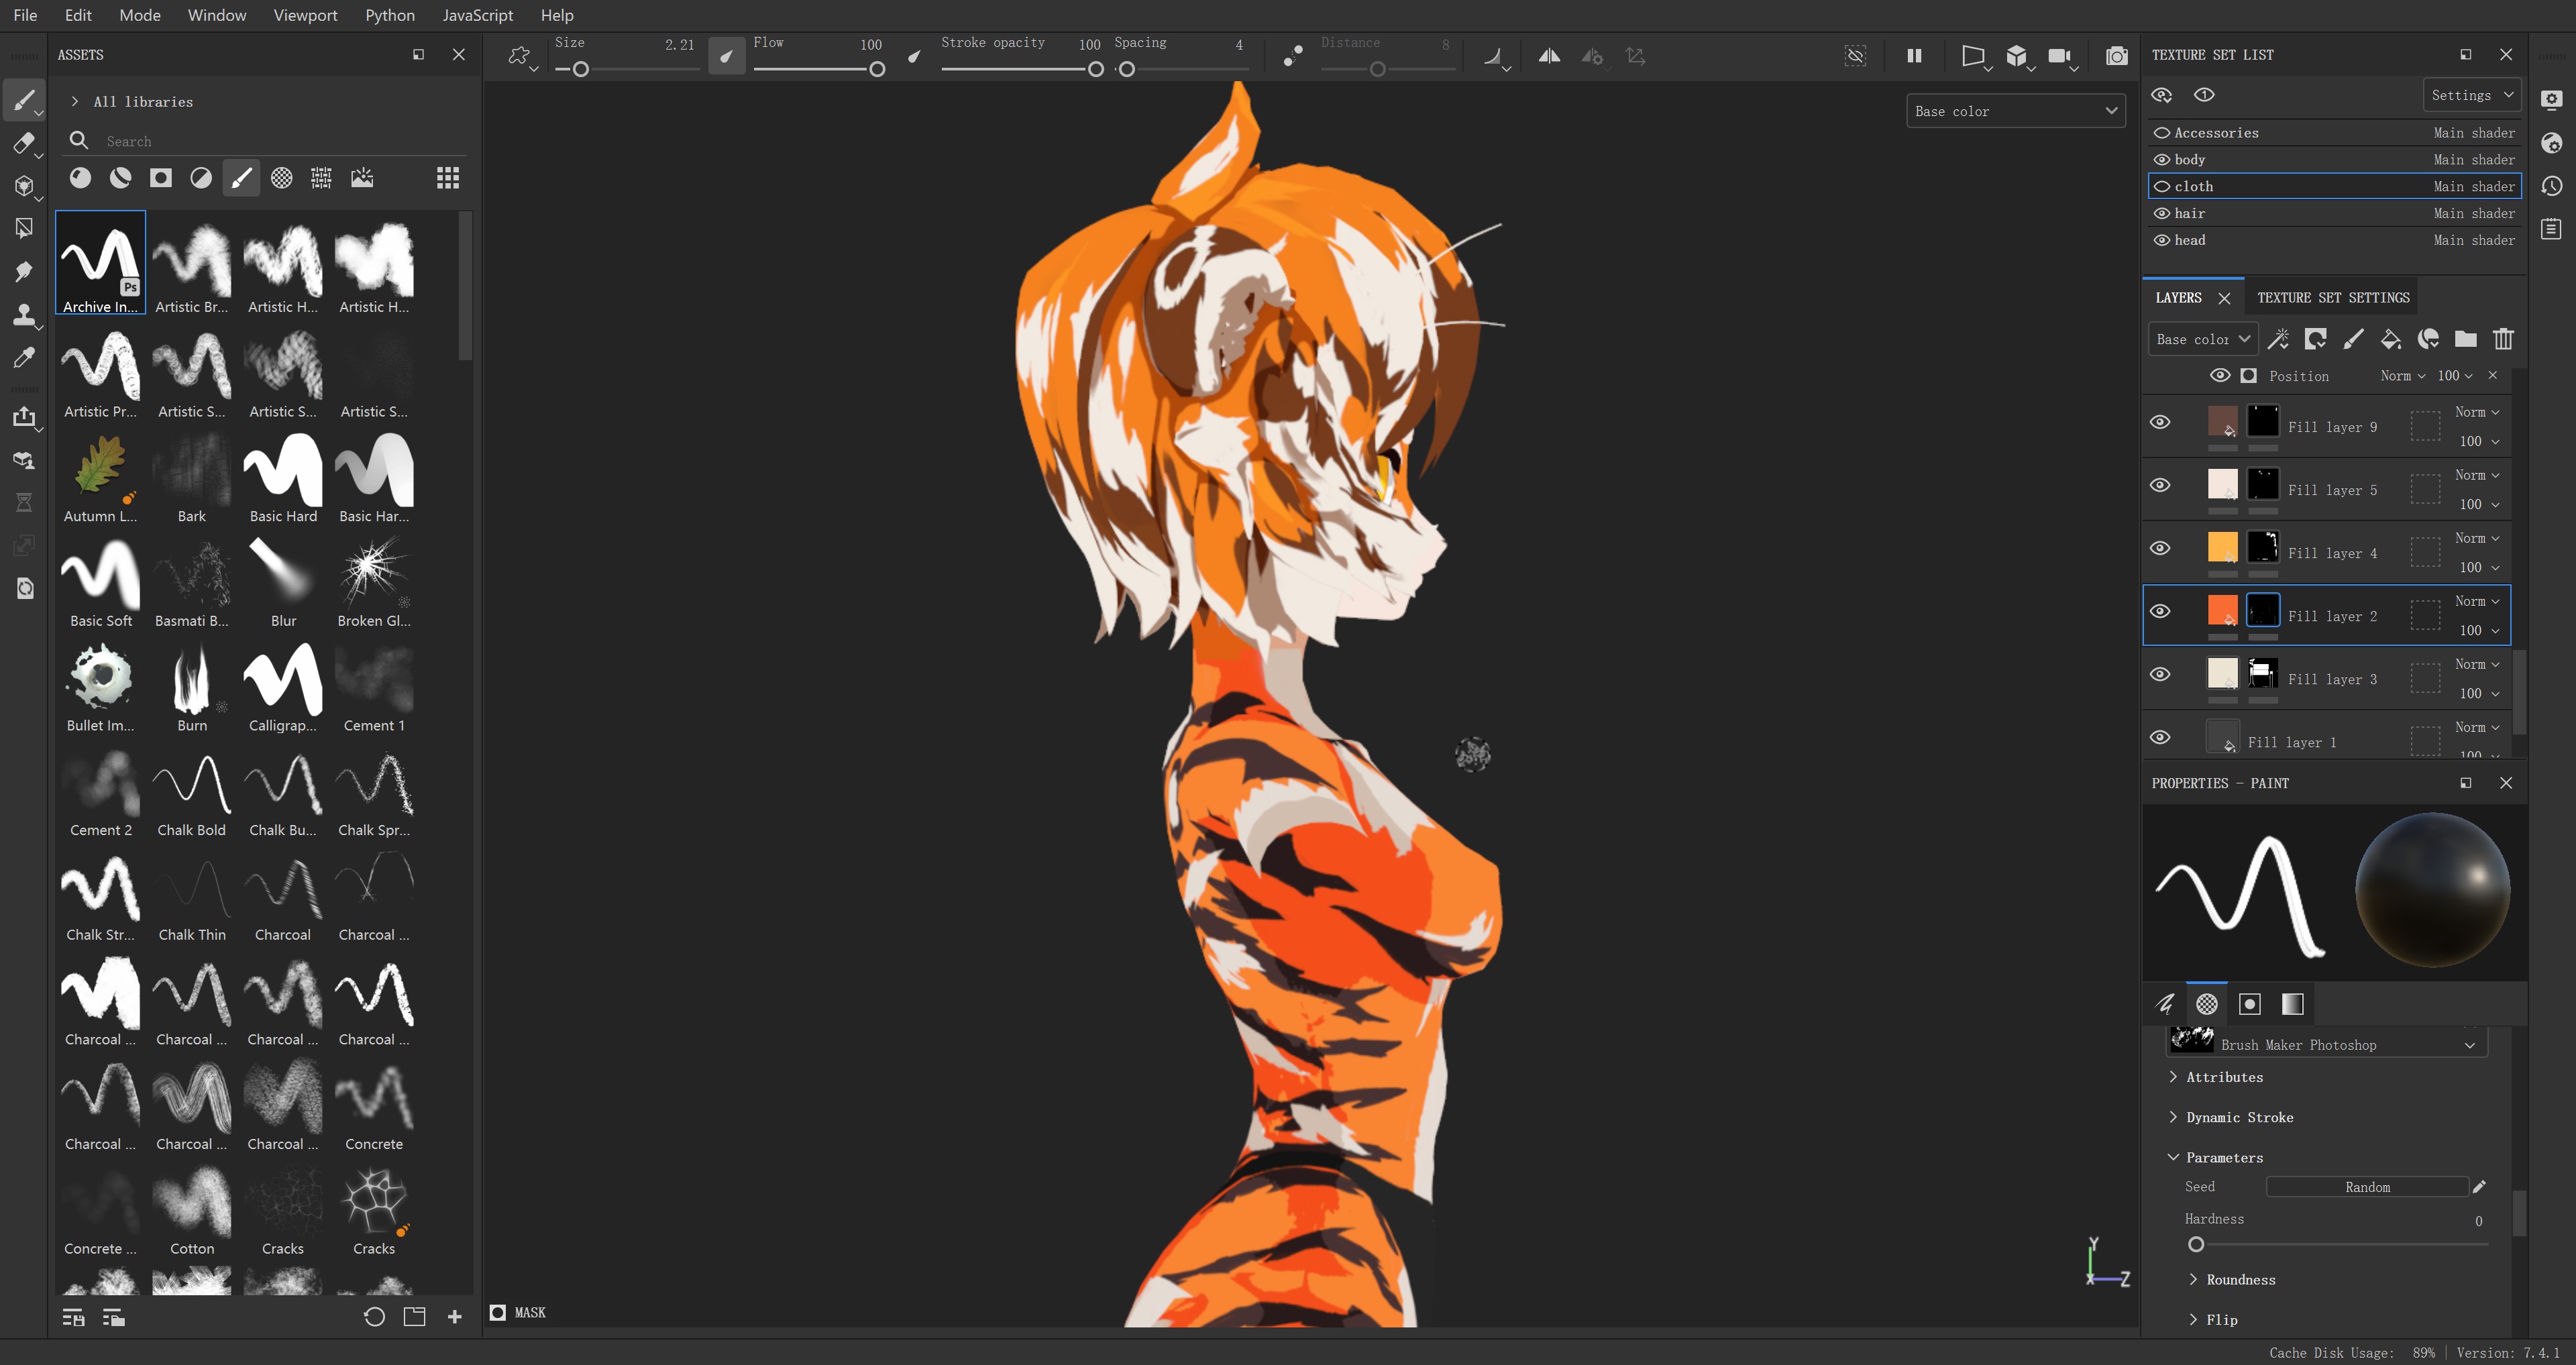
Task: Switch to Texture Set Settings tab
Action: tap(2333, 297)
